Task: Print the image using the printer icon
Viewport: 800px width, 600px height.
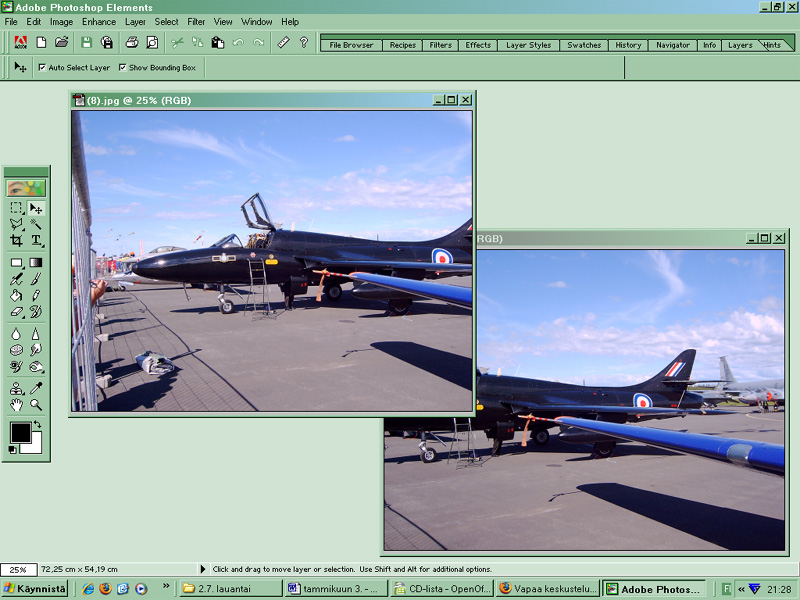Action: pyautogui.click(x=132, y=42)
